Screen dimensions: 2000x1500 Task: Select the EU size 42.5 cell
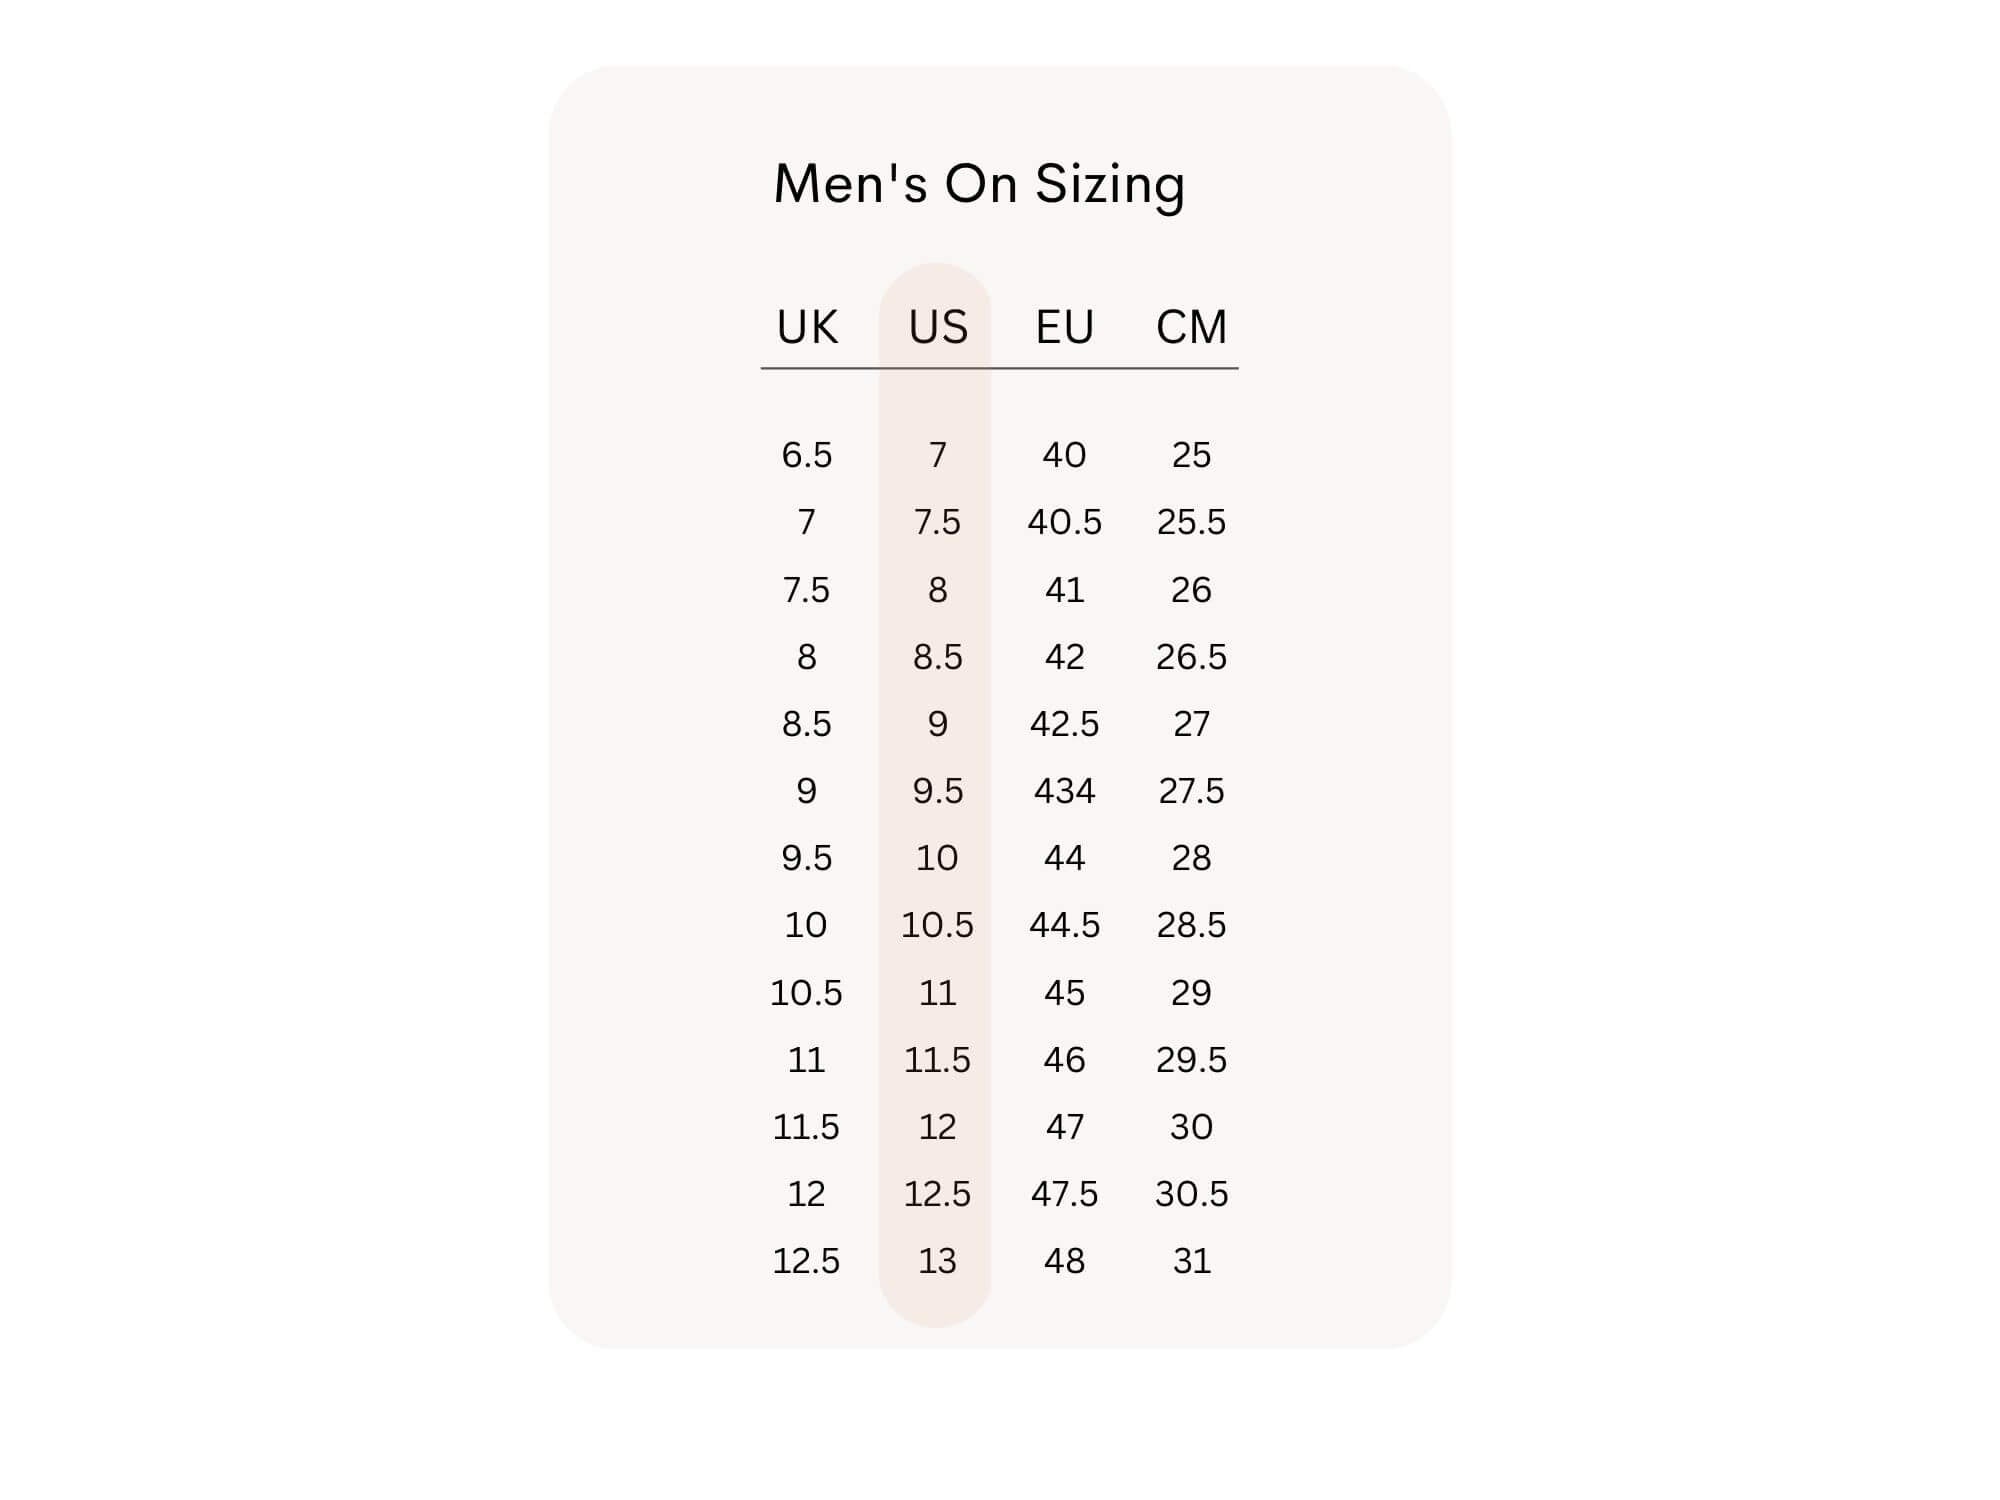(x=1064, y=724)
